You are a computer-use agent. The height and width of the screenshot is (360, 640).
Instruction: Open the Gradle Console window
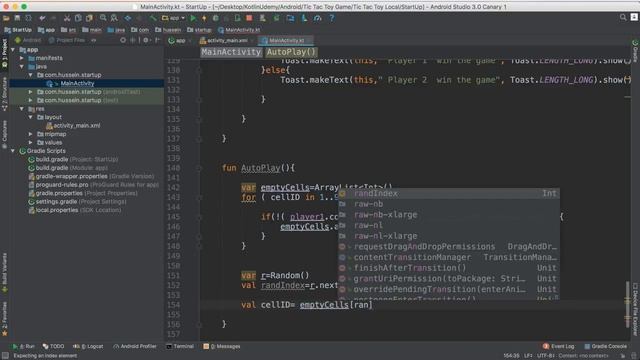click(x=605, y=346)
